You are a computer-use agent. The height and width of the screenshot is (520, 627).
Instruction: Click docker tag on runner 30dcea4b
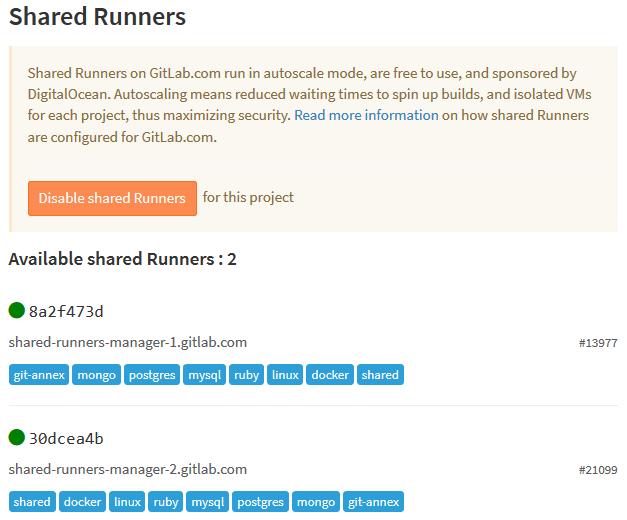(x=82, y=502)
